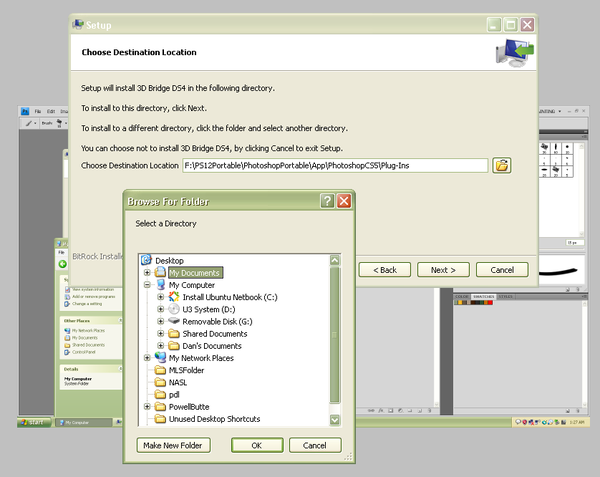Open Photoshop File menu
This screenshot has width=600, height=477.
click(38, 111)
